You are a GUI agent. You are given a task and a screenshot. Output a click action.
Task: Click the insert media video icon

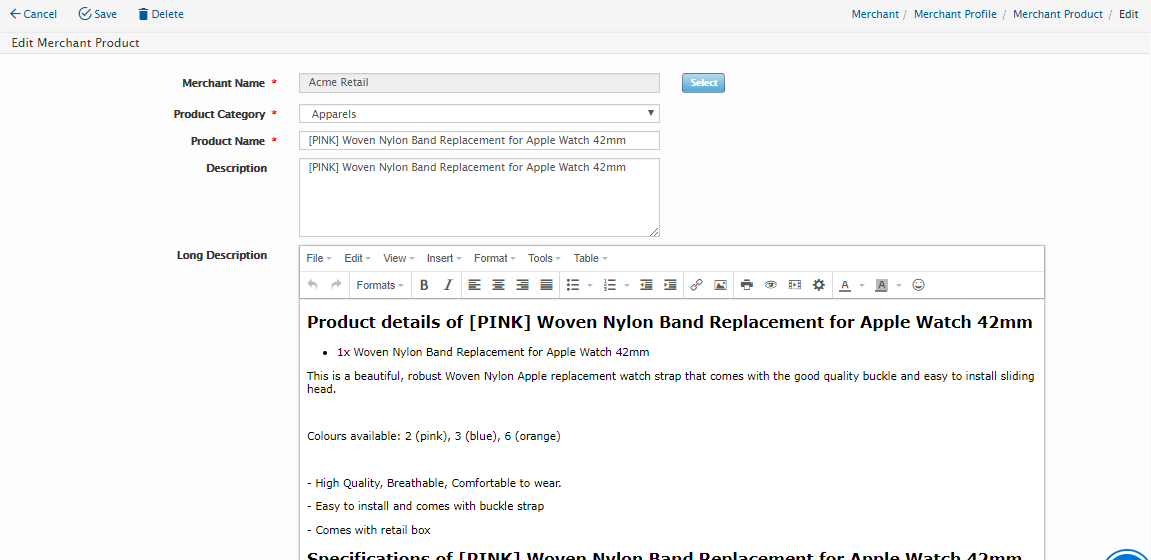click(795, 285)
